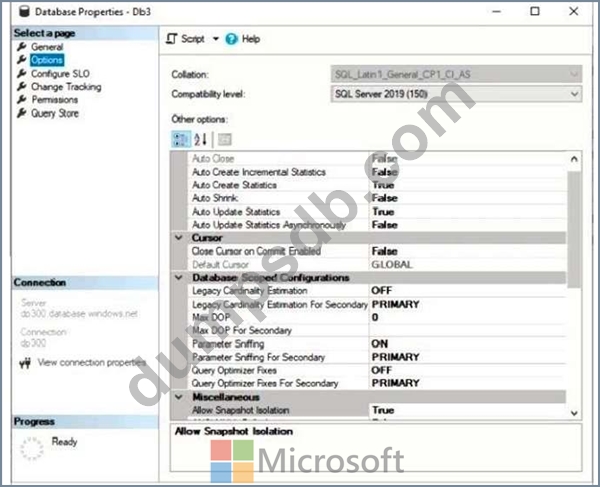Open the Change Tracking page
This screenshot has height=487, width=600.
[67, 87]
